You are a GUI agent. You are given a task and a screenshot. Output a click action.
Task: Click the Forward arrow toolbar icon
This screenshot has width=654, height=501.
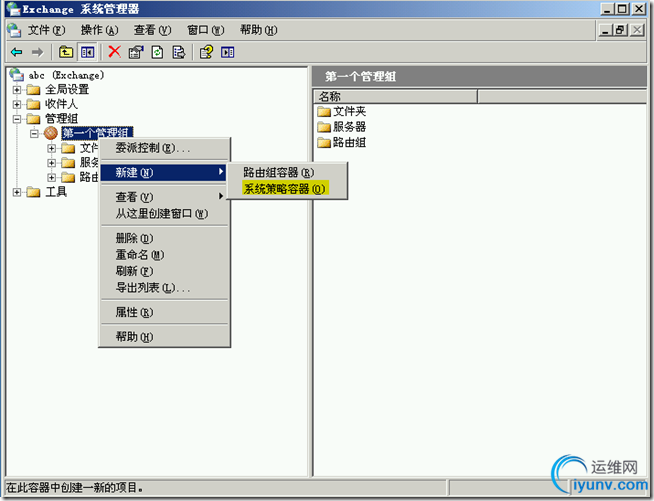38,52
